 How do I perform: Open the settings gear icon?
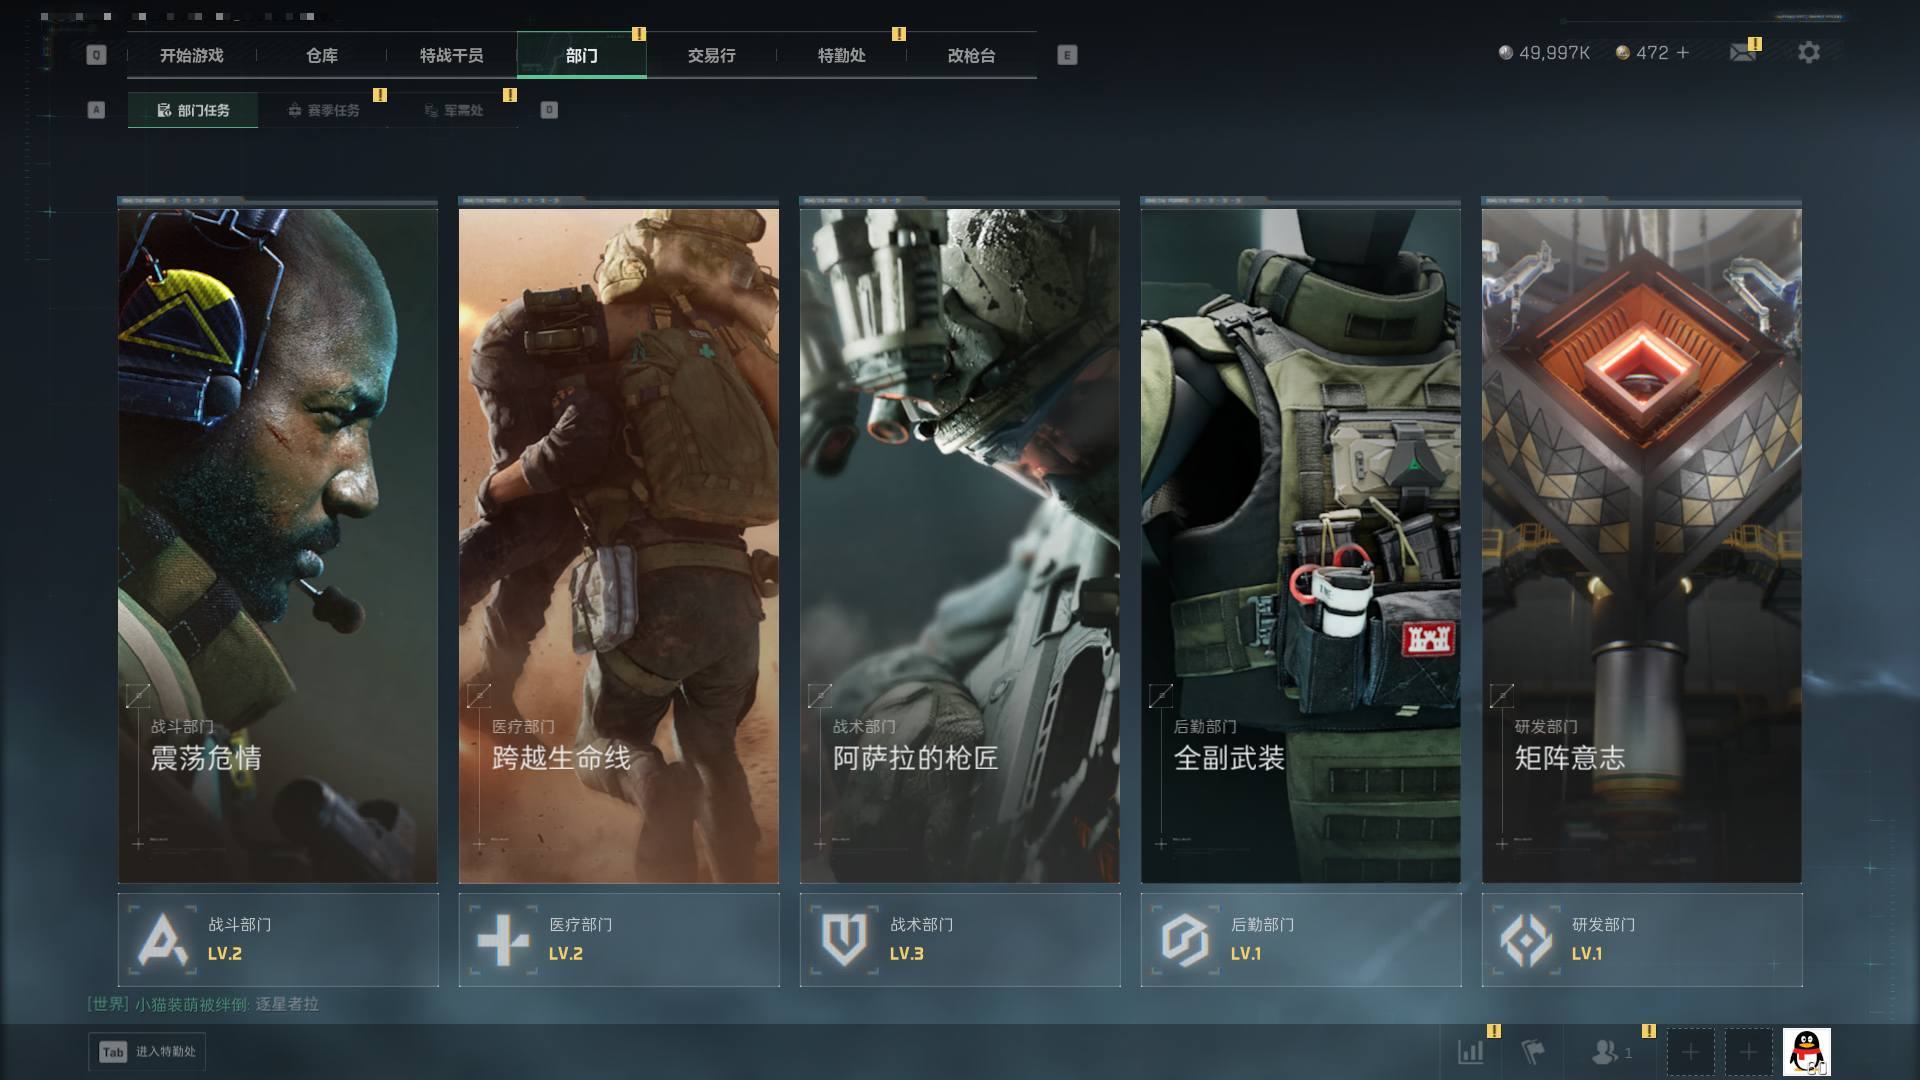pyautogui.click(x=1808, y=52)
